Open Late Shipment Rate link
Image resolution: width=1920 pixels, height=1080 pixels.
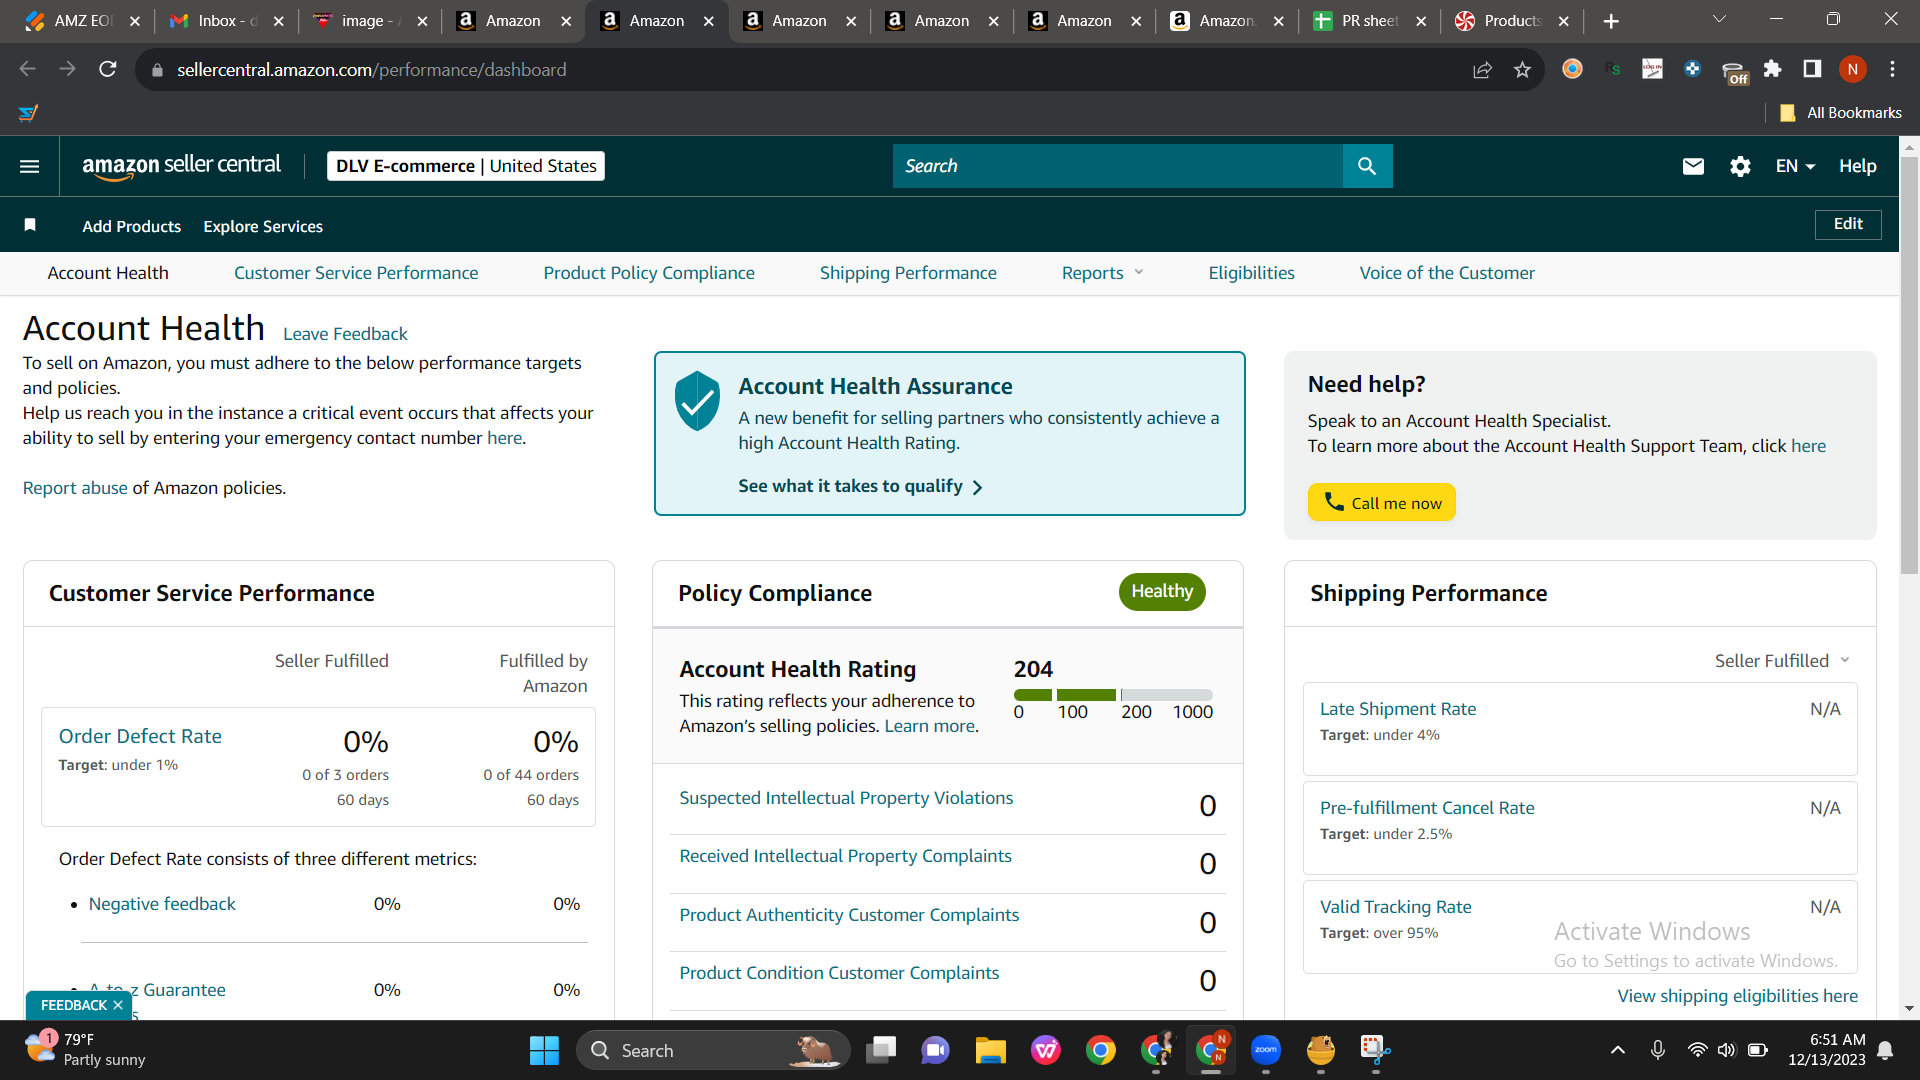pos(1398,709)
